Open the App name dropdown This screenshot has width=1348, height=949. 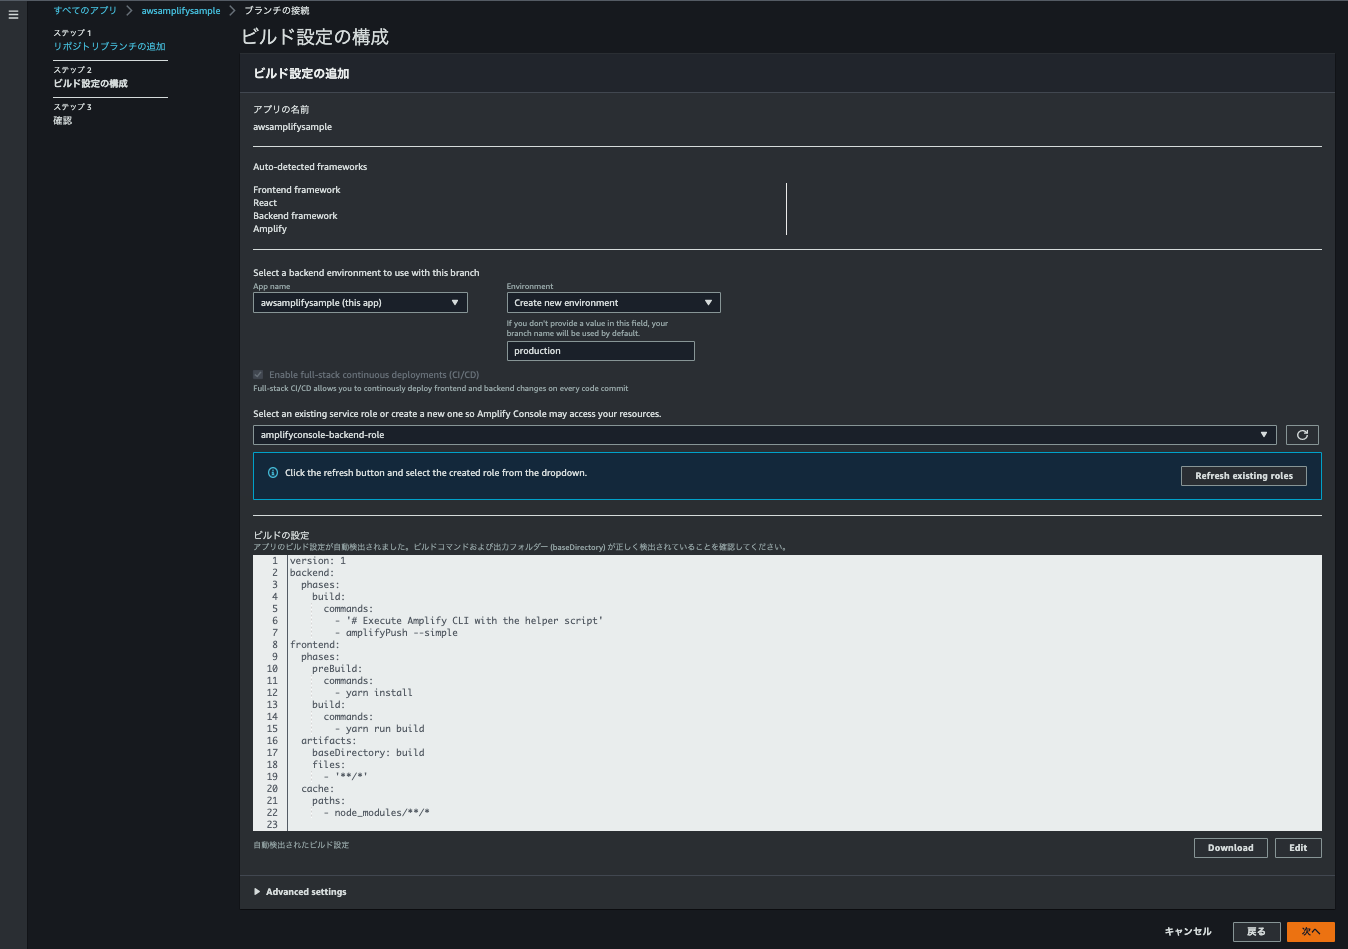tap(360, 303)
